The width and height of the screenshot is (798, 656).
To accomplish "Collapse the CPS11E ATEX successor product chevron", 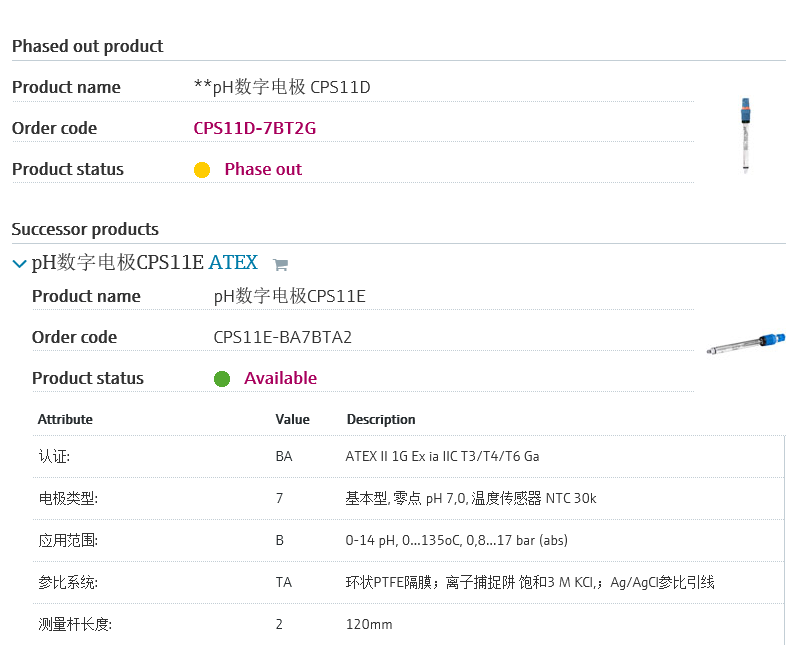I will tap(19, 264).
